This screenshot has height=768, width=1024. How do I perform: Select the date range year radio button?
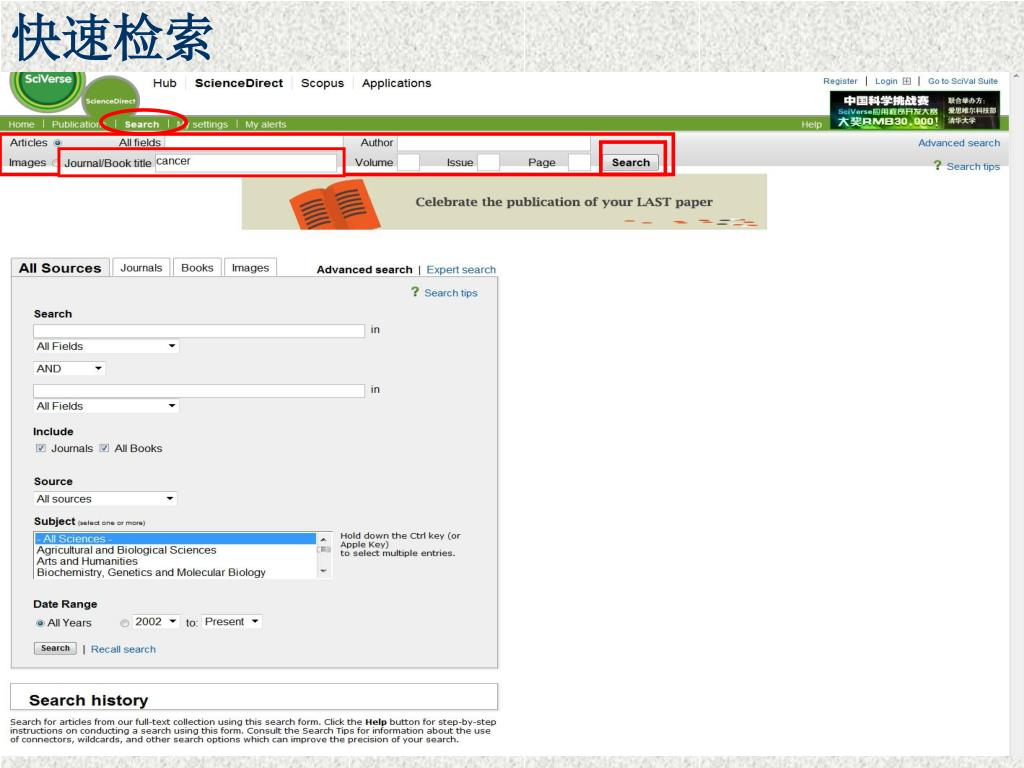click(x=124, y=623)
